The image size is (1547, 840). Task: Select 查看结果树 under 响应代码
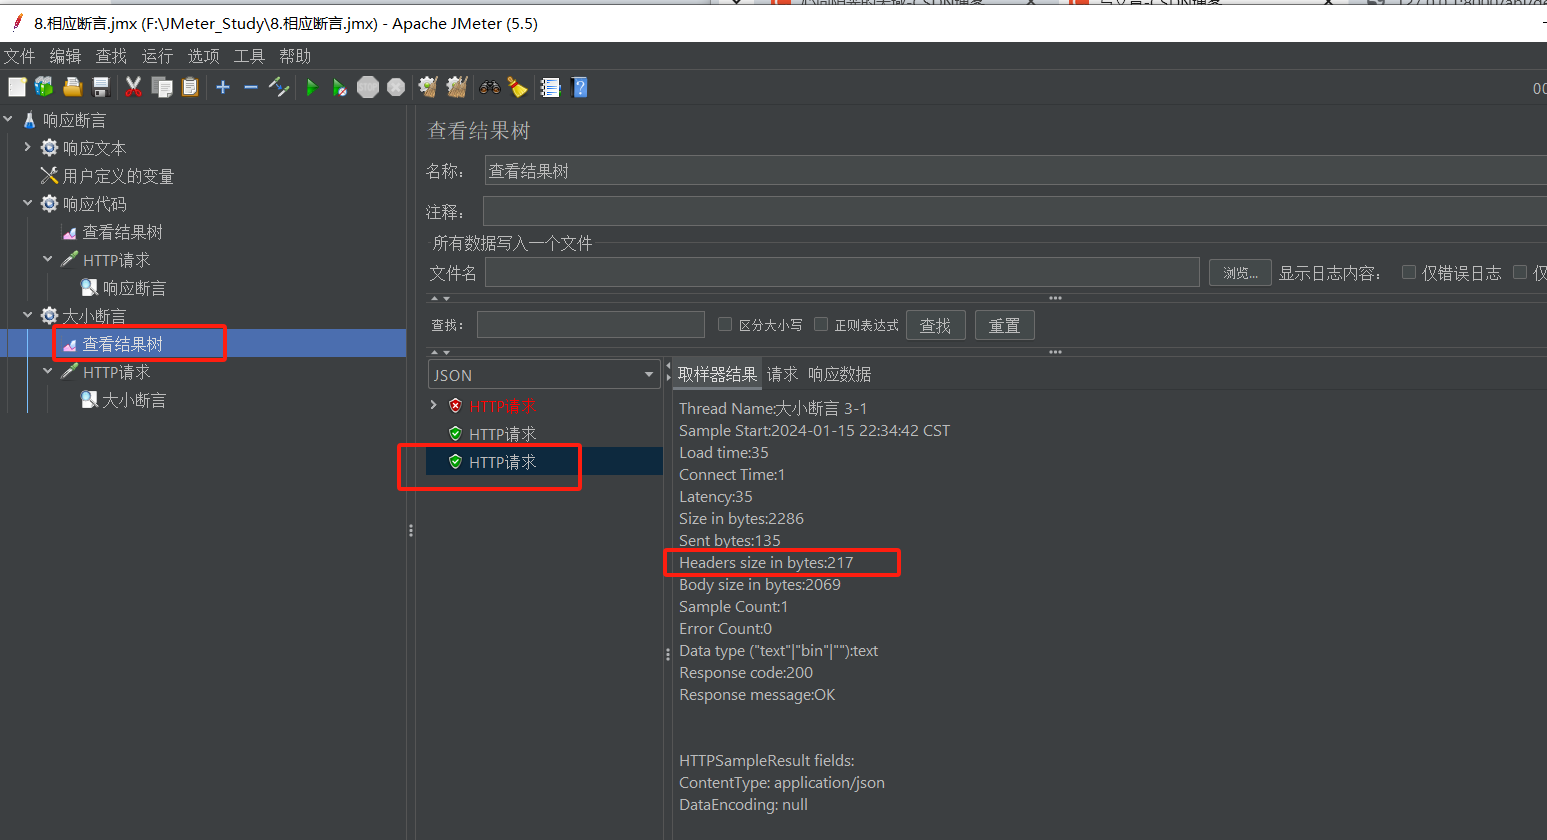click(x=122, y=232)
